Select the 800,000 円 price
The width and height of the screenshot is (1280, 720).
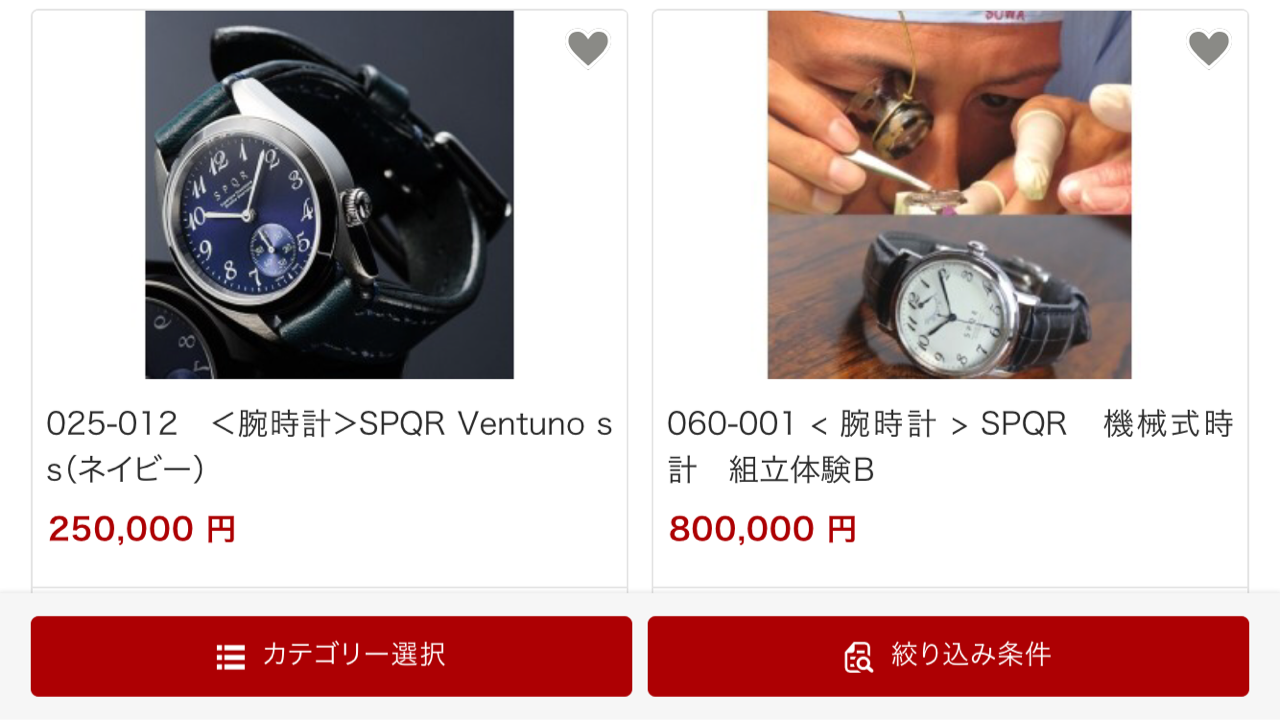(x=762, y=529)
